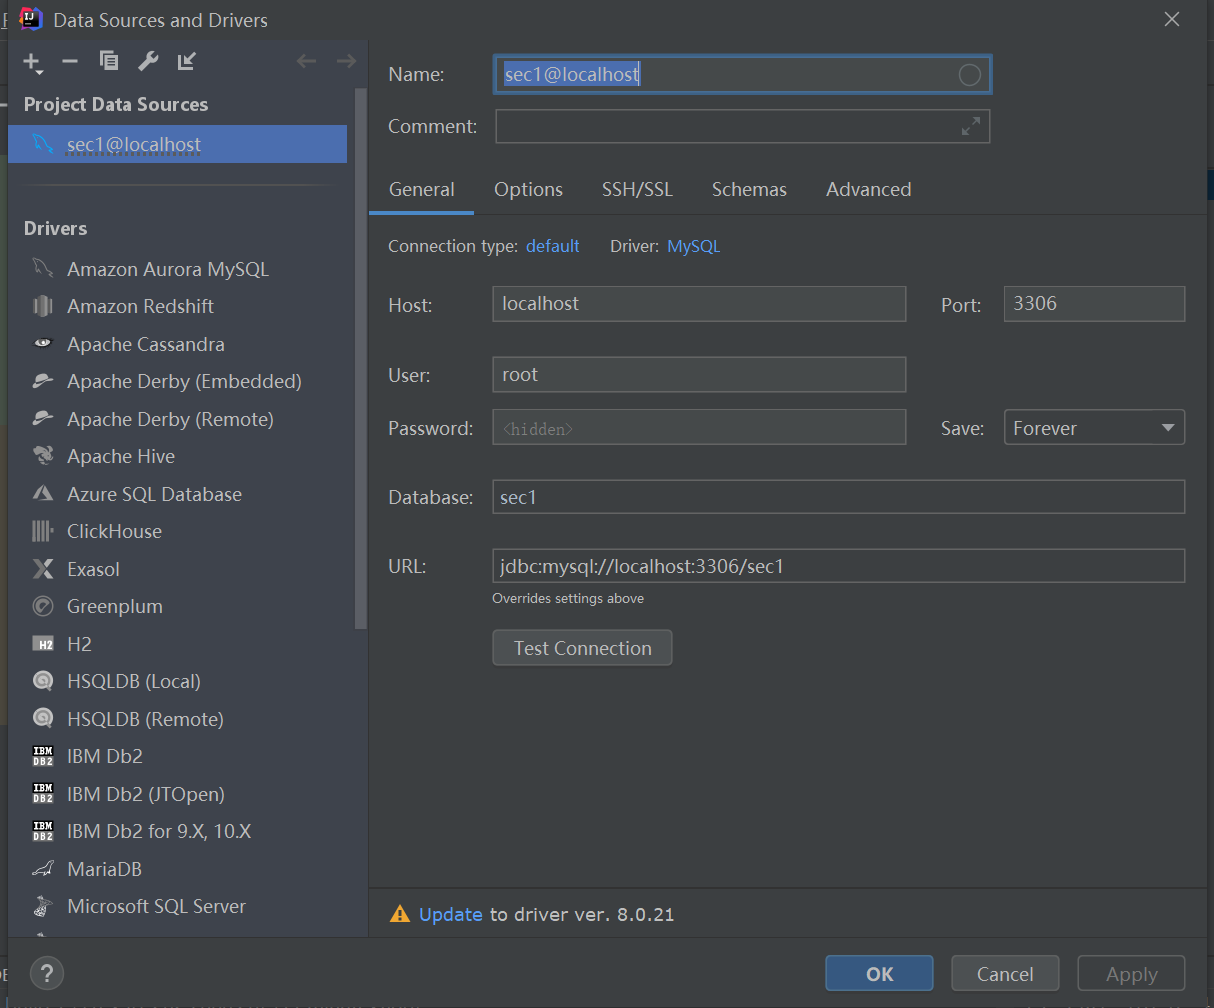The image size is (1214, 1008).
Task: Remove selected data source with minus icon
Action: point(70,61)
